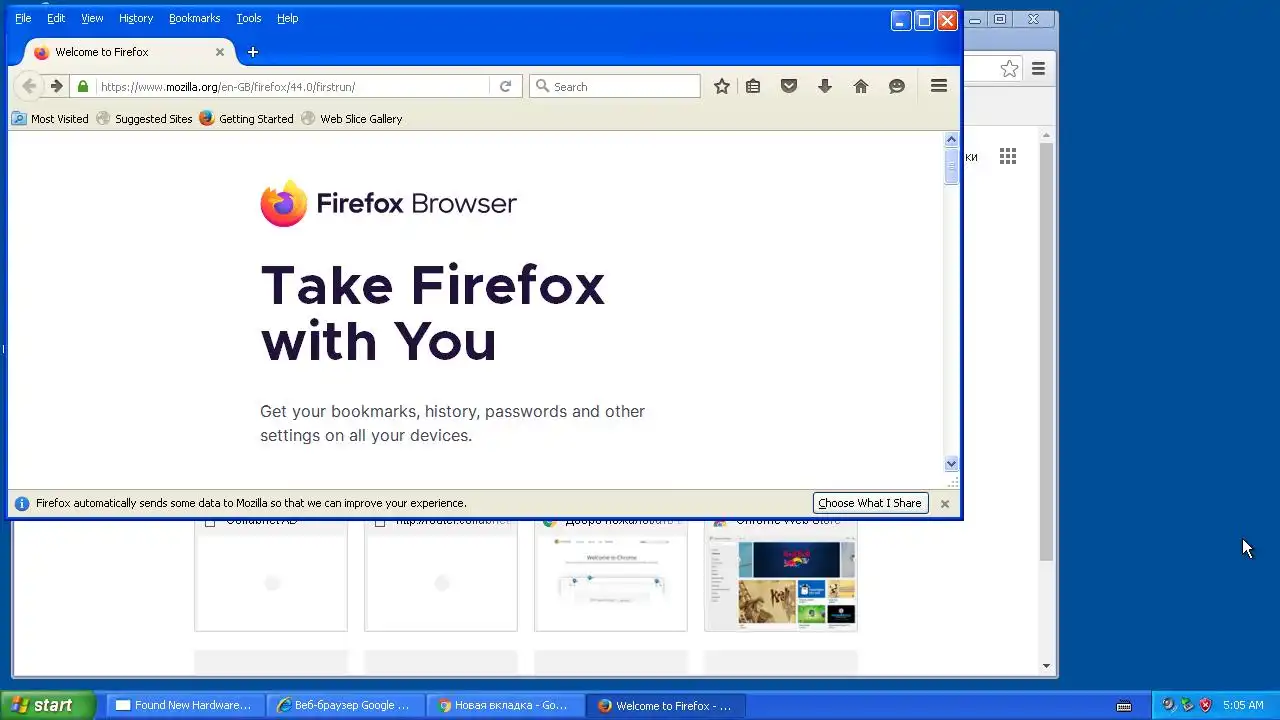Click the Firefox vertical scrollbar thumb

(x=951, y=166)
